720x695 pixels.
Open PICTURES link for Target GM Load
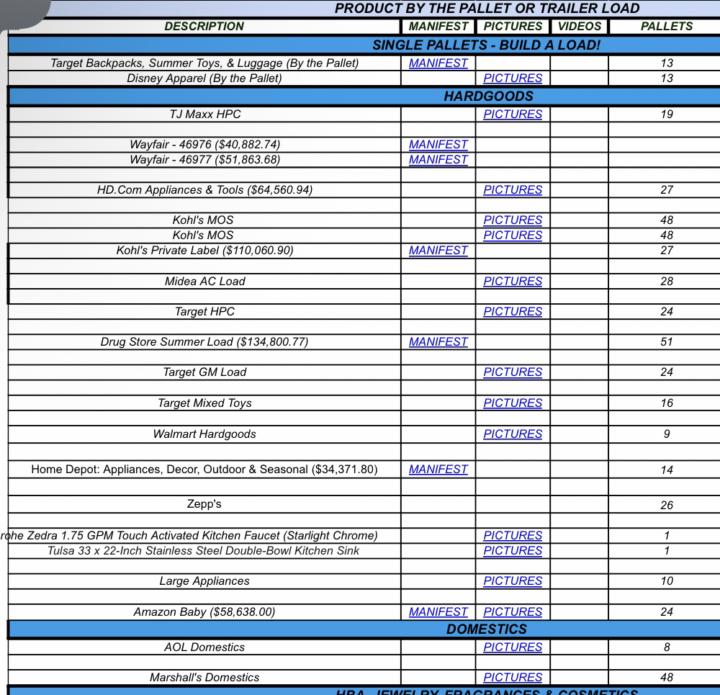coord(512,372)
